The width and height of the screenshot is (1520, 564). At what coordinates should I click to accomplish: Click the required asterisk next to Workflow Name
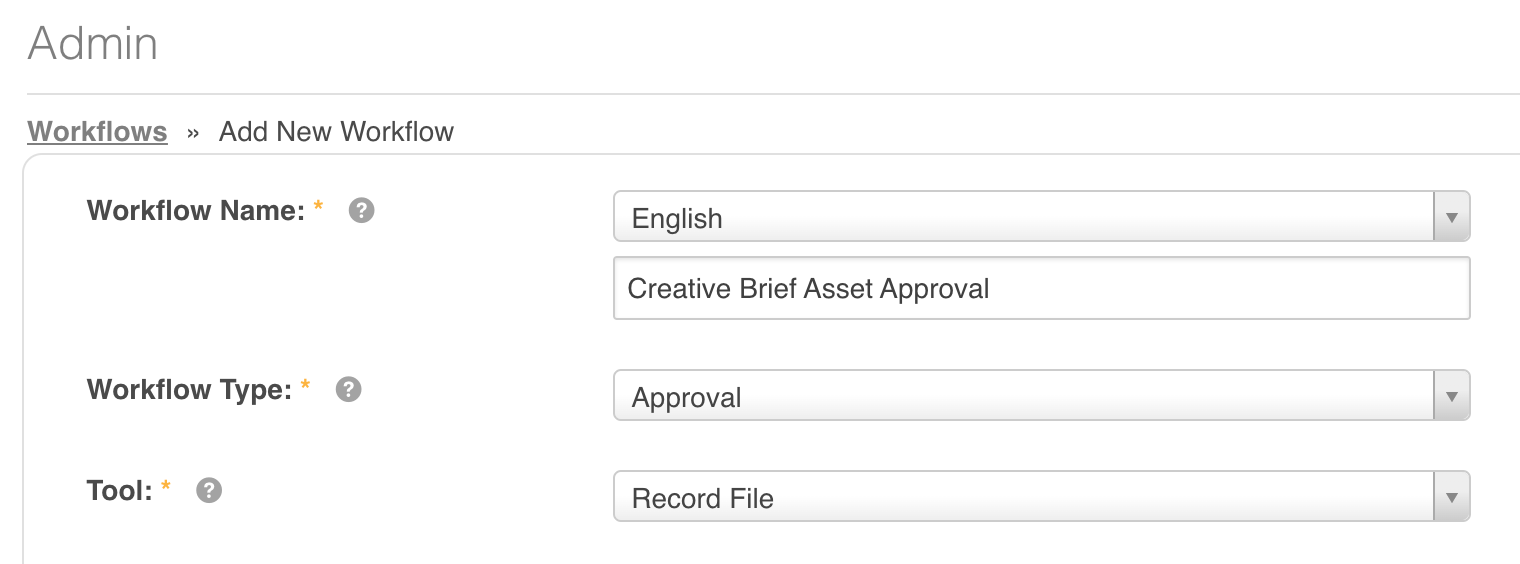(x=319, y=207)
